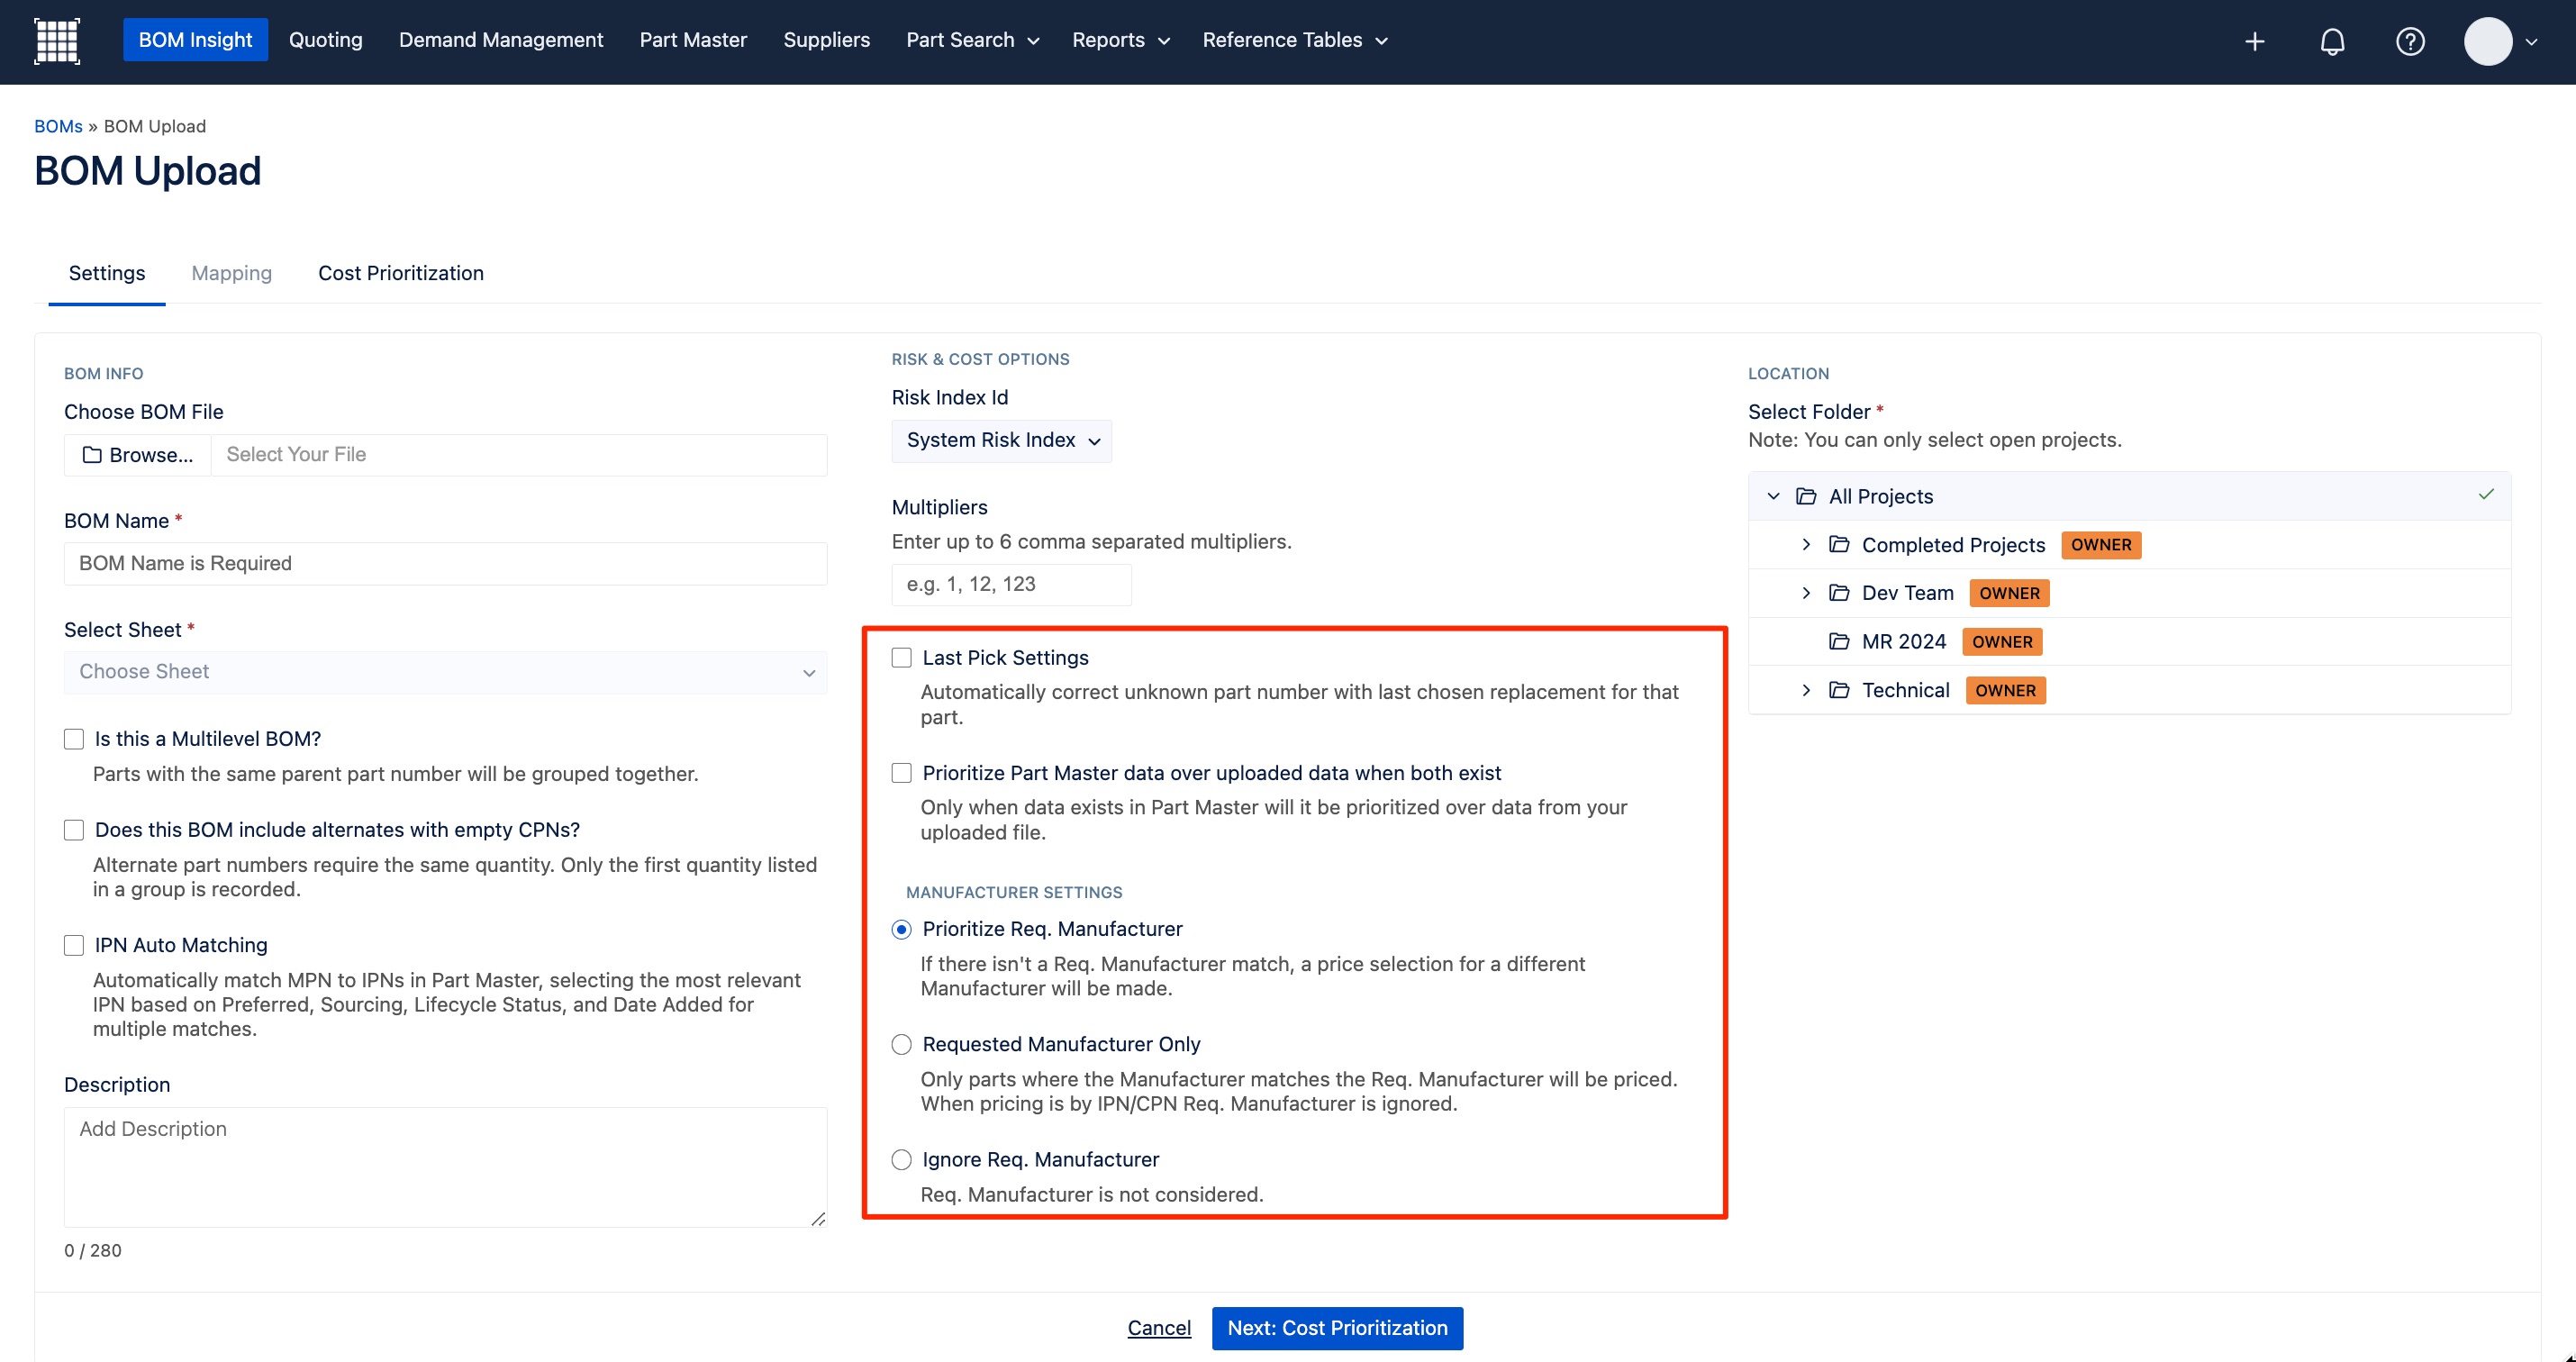Image resolution: width=2576 pixels, height=1362 pixels.
Task: Click the Technical folder icon
Action: 1839,689
